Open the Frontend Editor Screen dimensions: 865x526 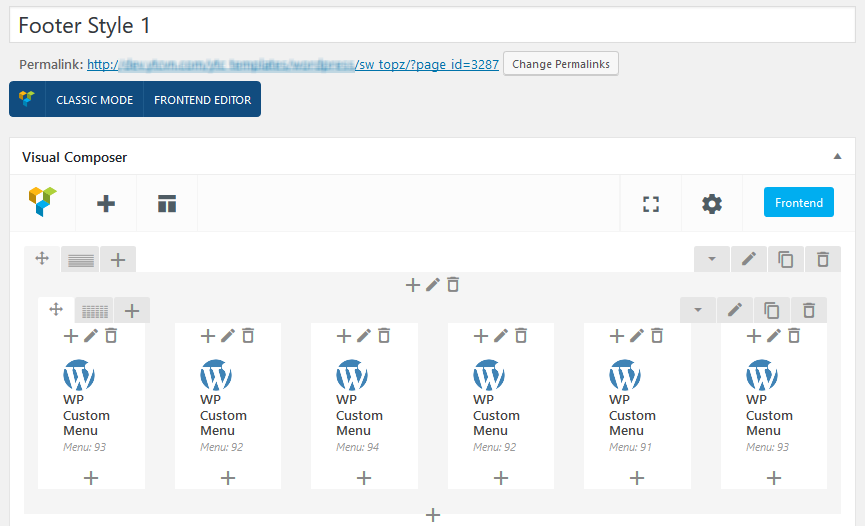coord(202,99)
